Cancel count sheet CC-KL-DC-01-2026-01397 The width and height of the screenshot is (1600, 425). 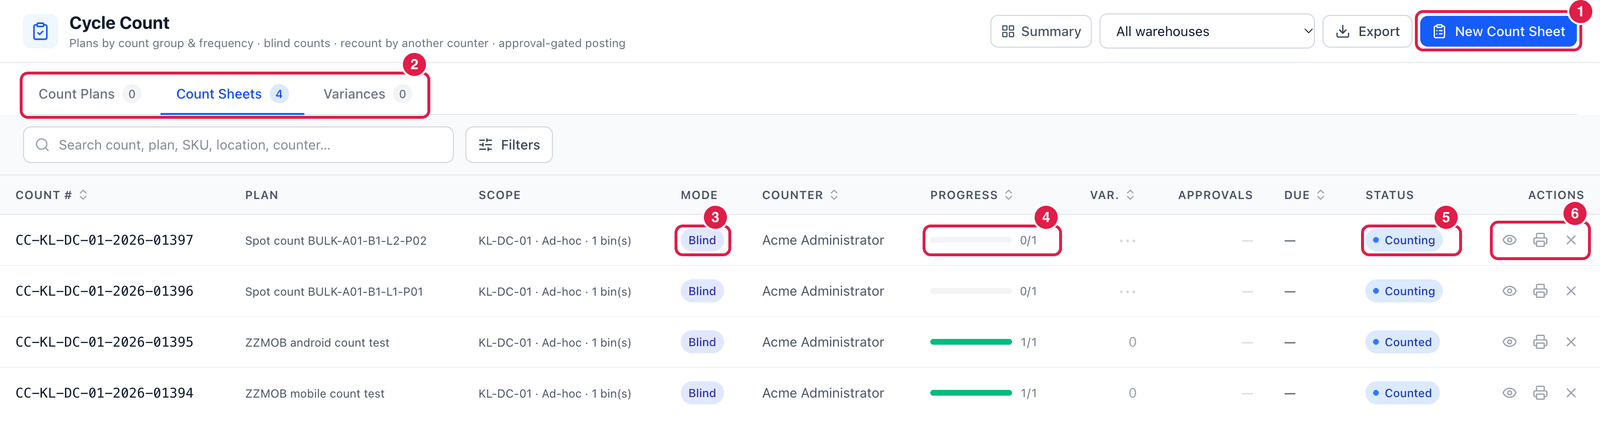[x=1571, y=240]
